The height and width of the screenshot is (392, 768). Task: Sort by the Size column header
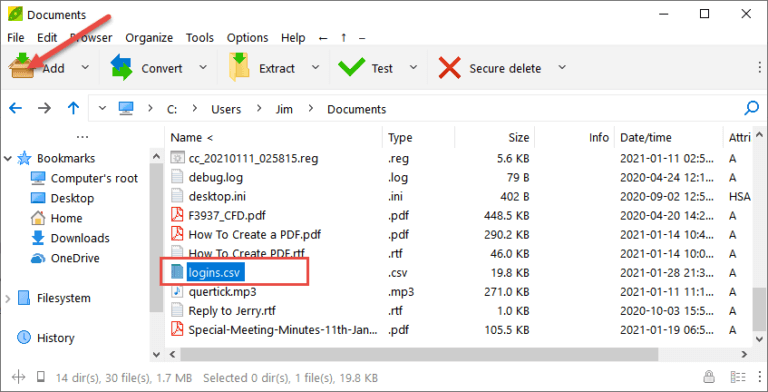(x=494, y=138)
